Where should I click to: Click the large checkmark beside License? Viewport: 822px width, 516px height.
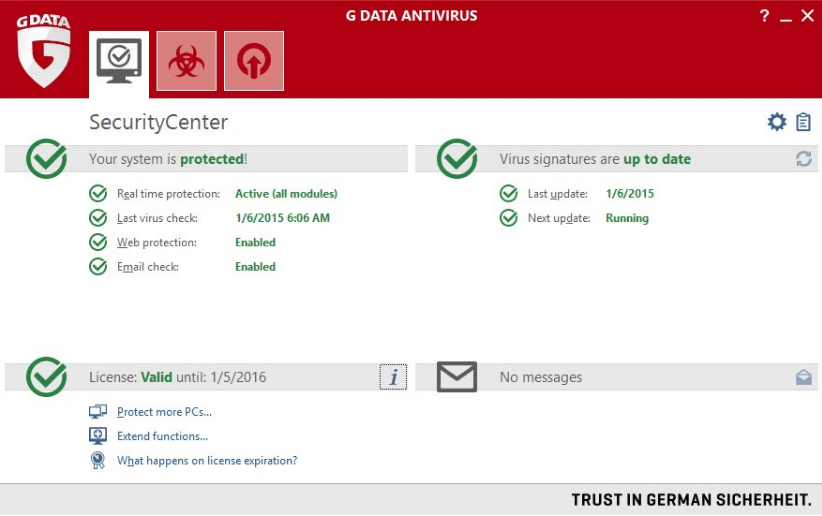(x=47, y=377)
